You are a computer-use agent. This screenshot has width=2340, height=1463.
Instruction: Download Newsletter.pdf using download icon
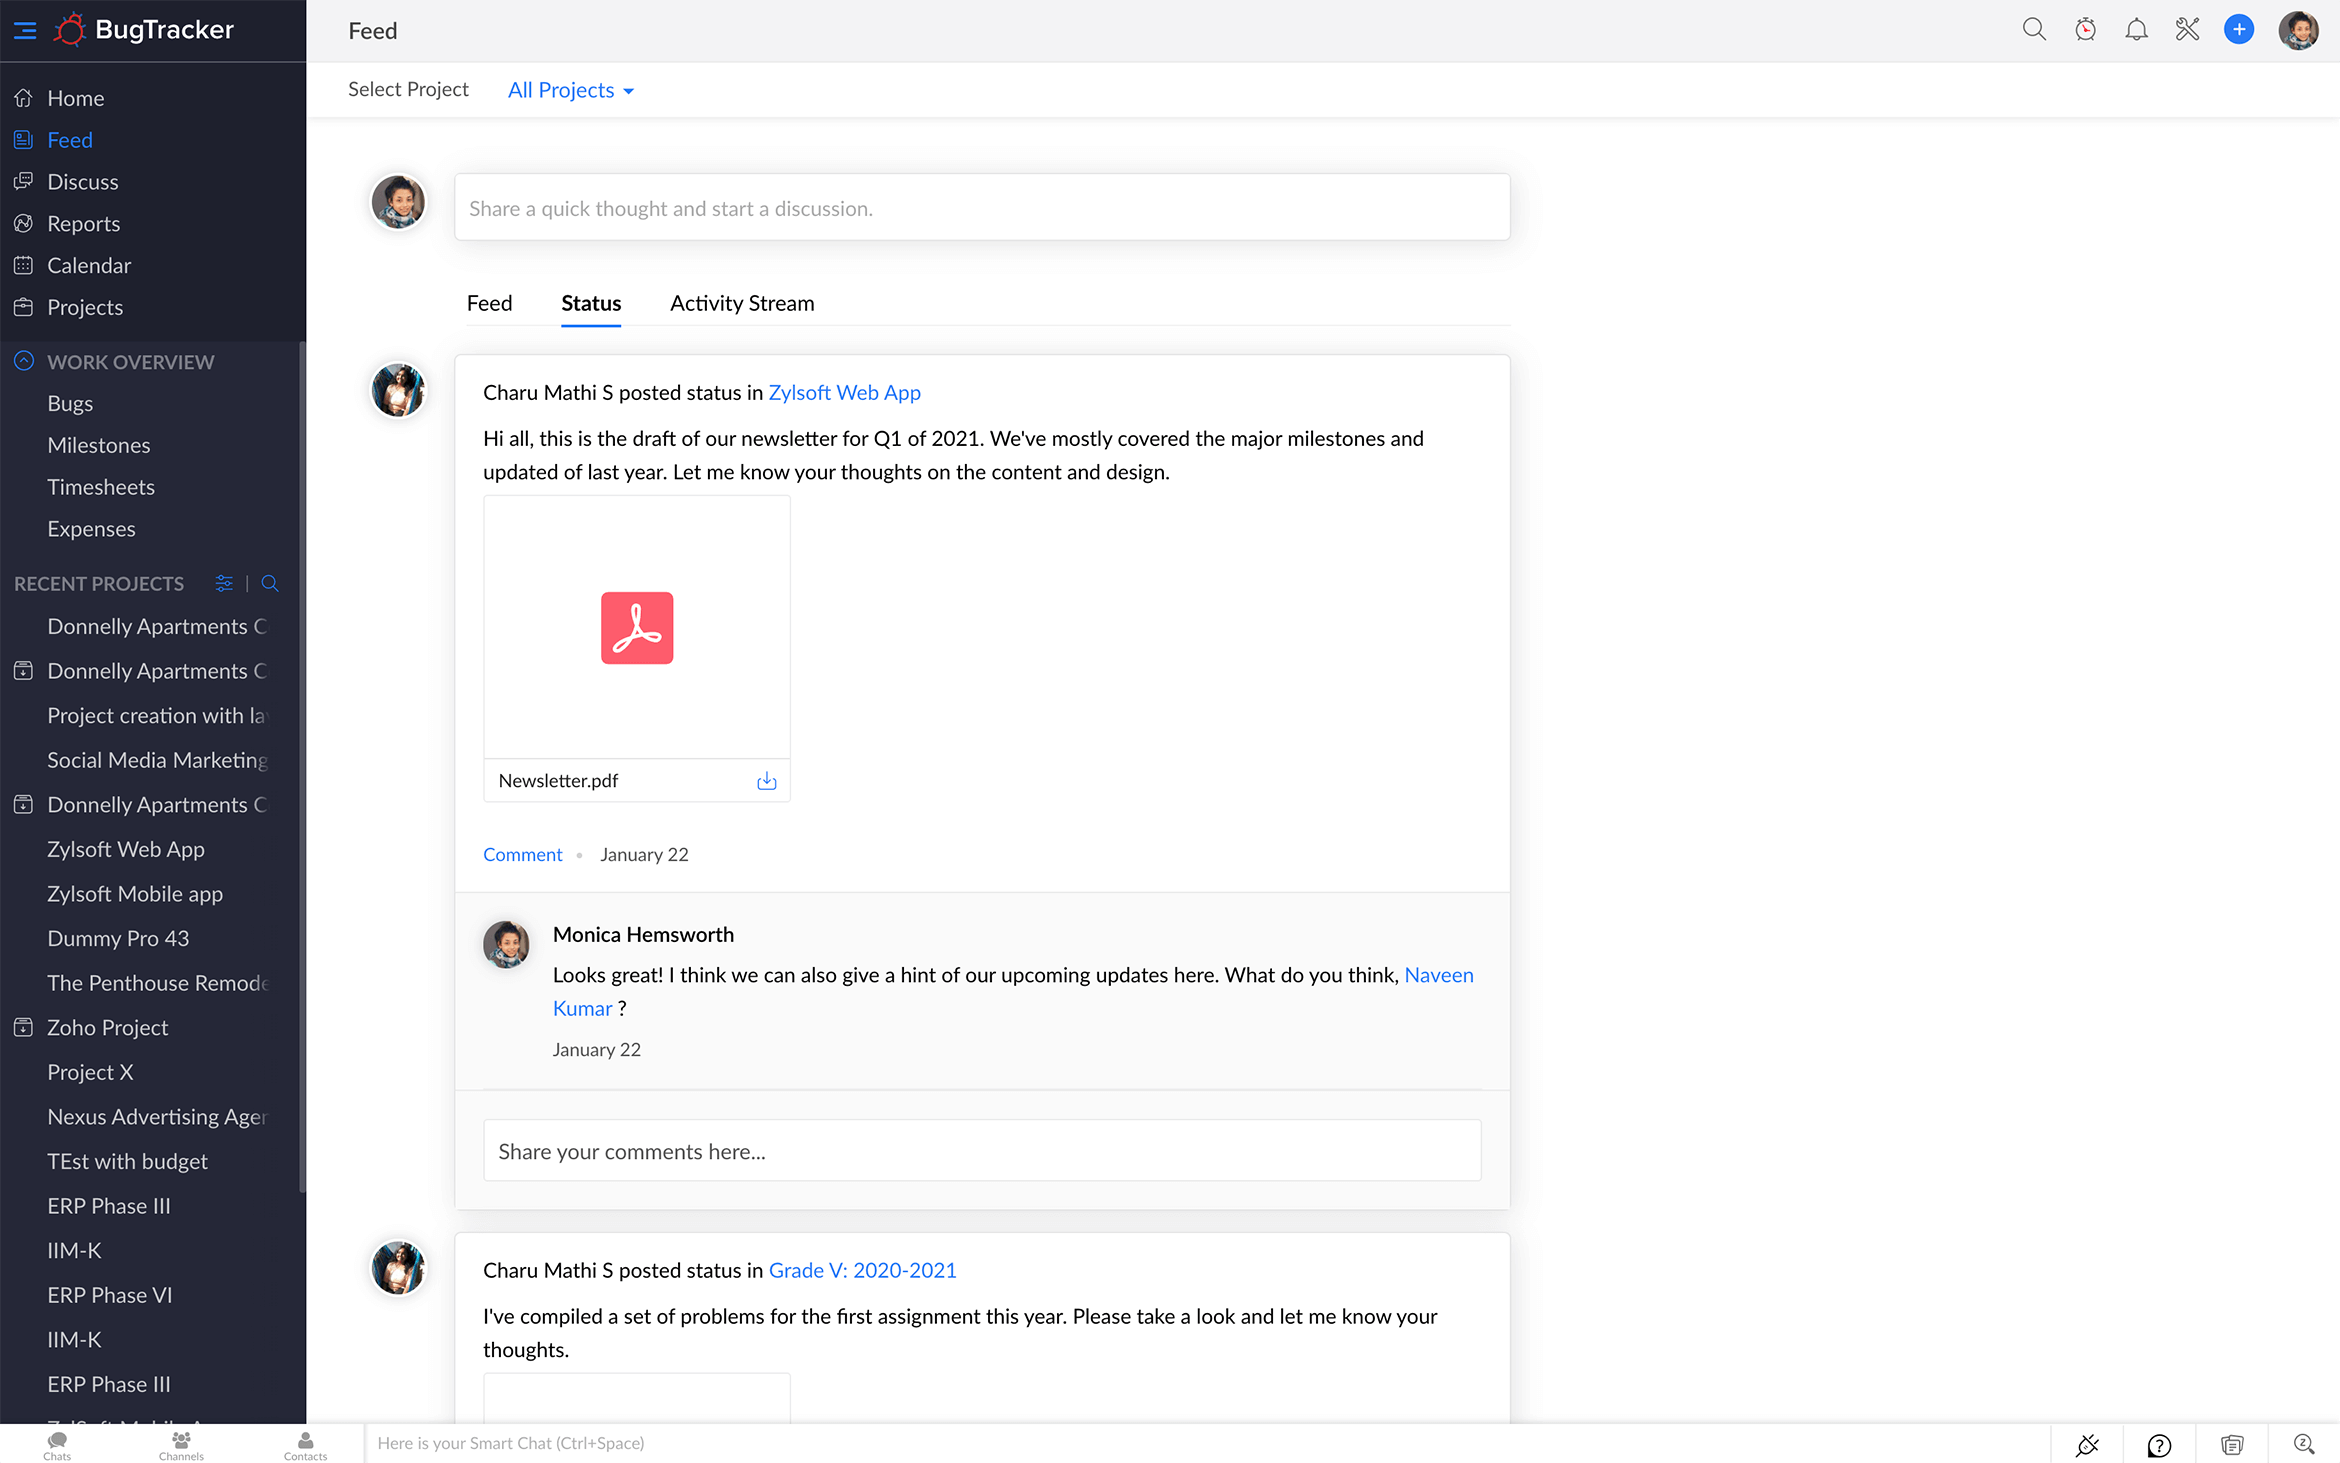pos(766,781)
